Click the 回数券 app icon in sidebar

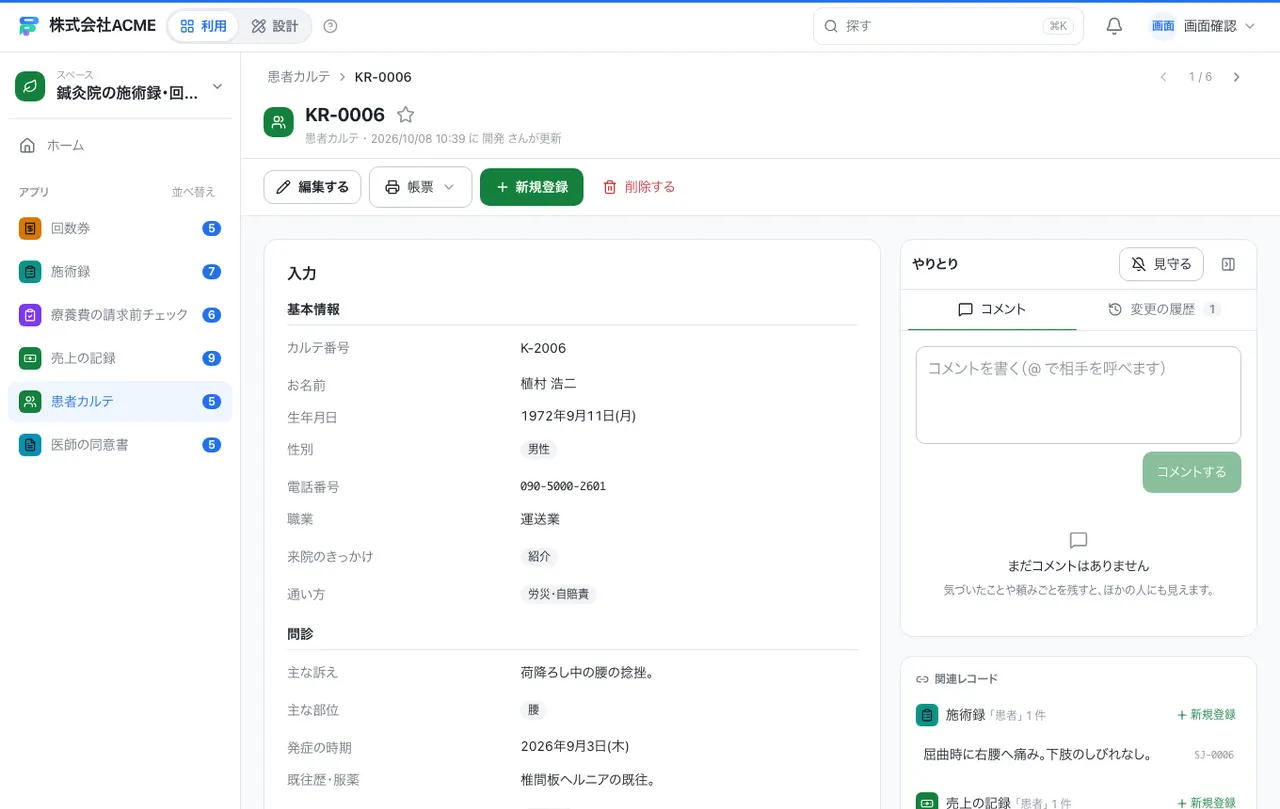coord(30,228)
